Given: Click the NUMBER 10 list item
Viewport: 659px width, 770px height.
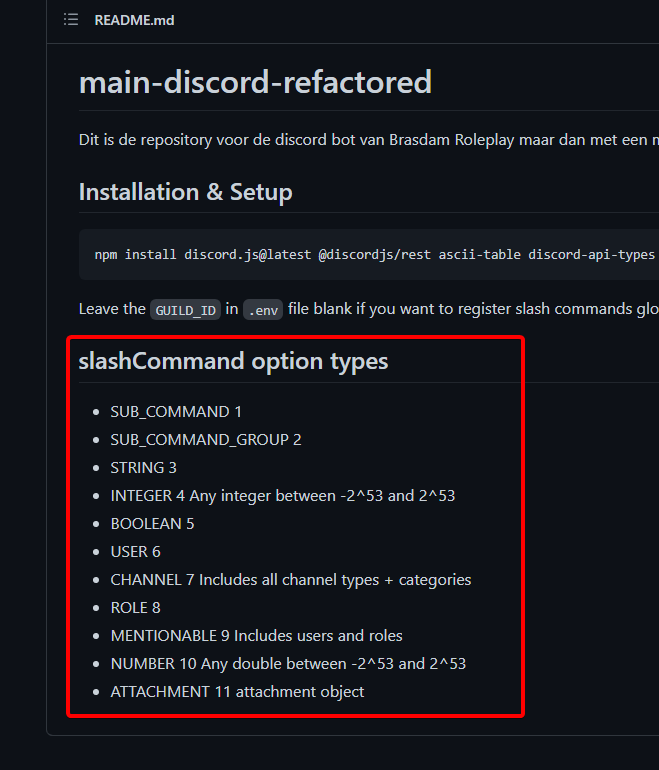Looking at the screenshot, I should click(x=288, y=663).
